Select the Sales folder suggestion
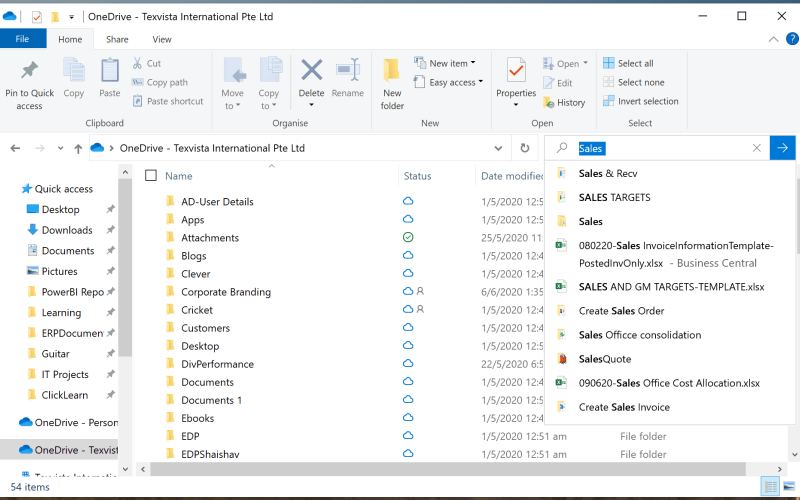 (x=669, y=221)
